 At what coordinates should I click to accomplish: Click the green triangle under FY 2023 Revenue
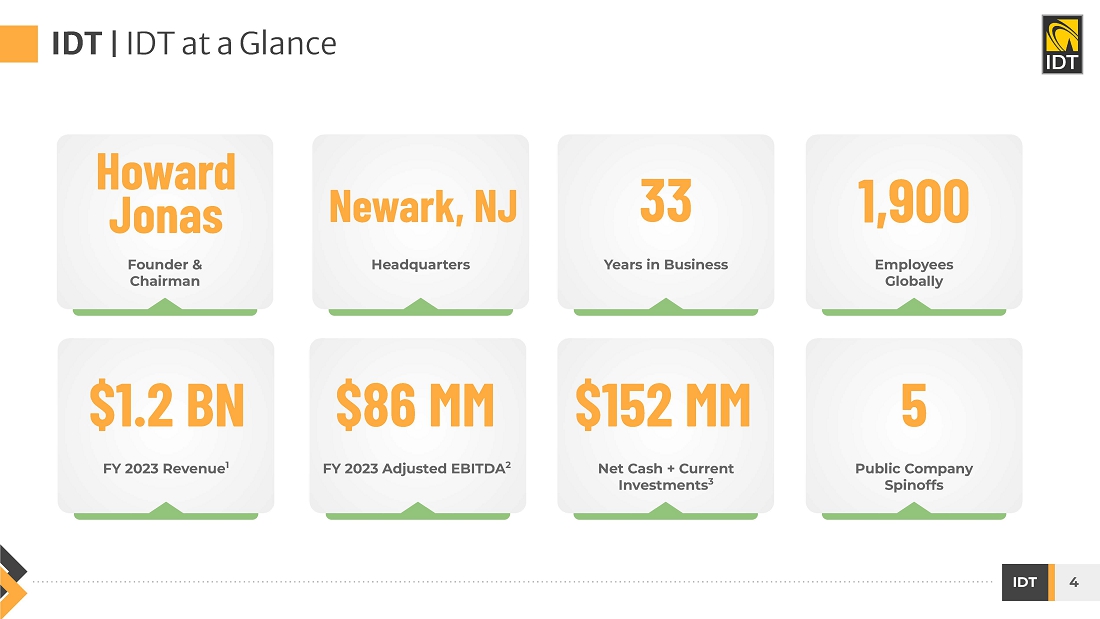coord(165,510)
